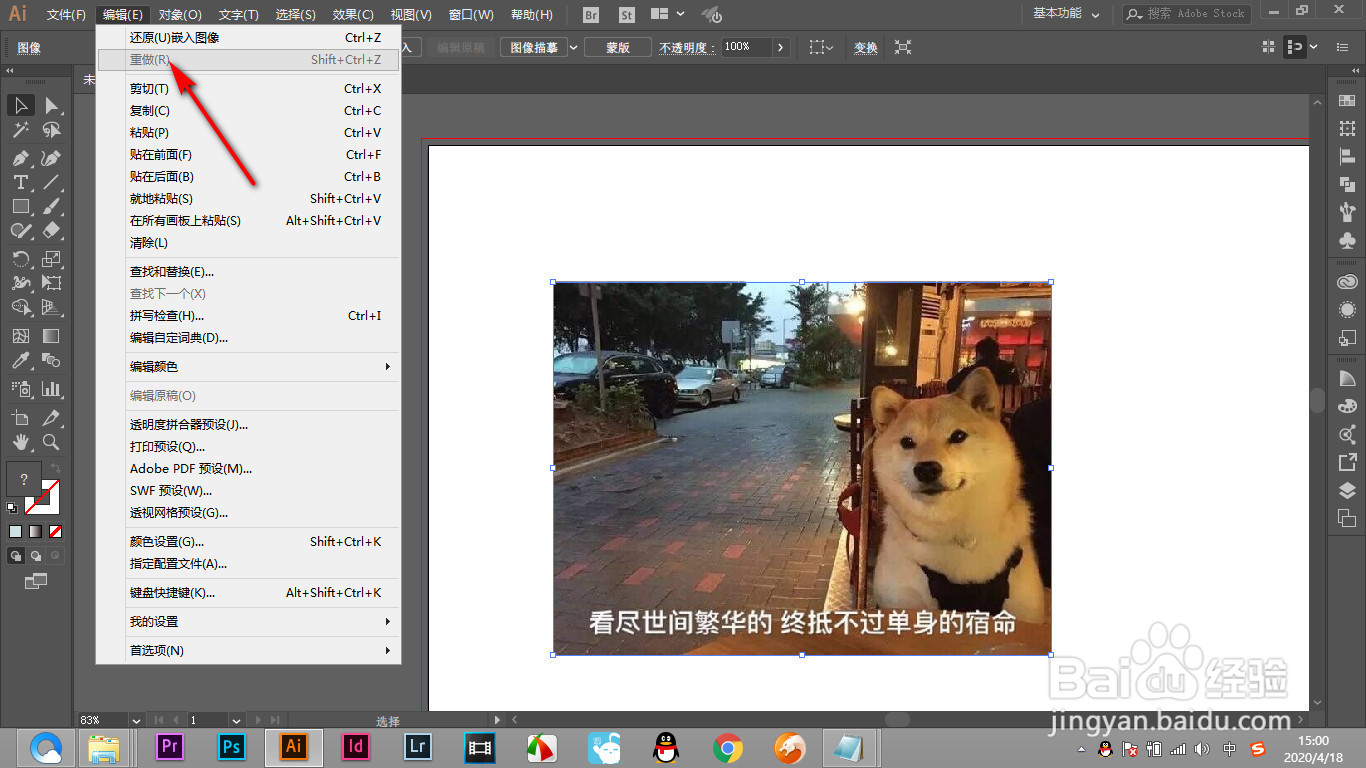Select the Rectangle tool
The image size is (1366, 768).
pos(21,206)
